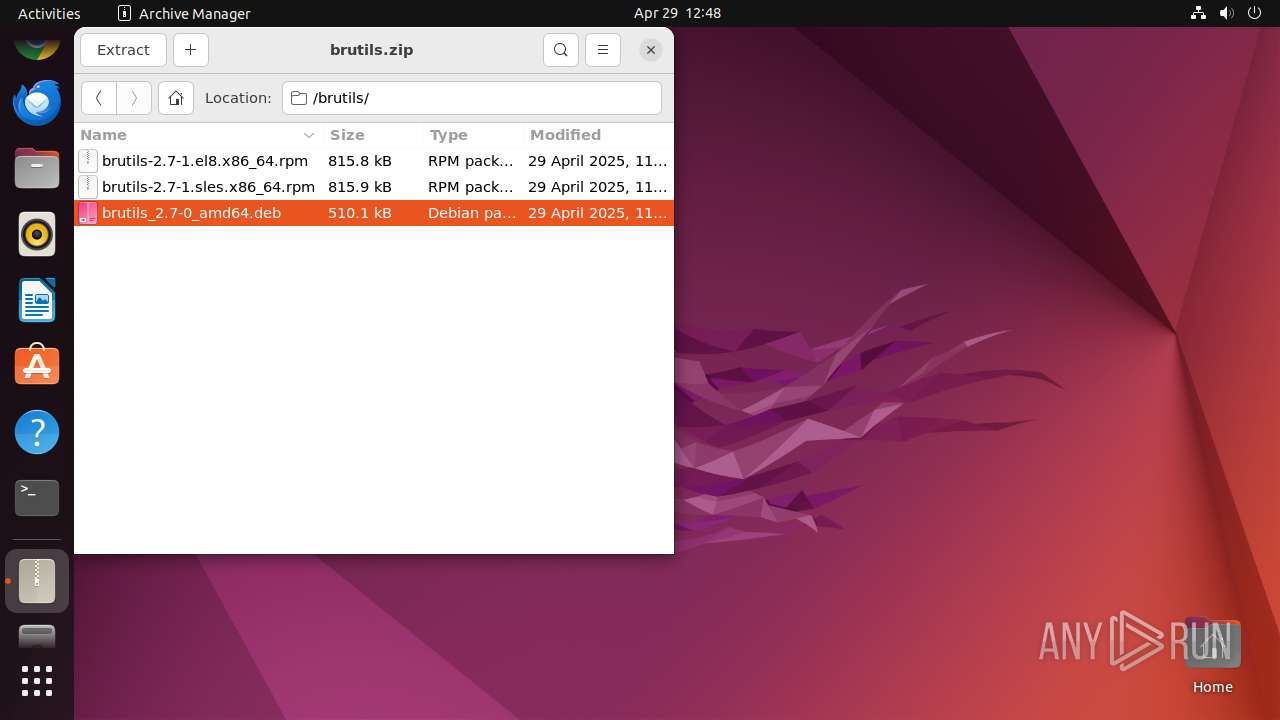Screen dimensions: 1280x720
Task: Select brutils-2.7-1.sles.x86_64.rpm file
Action: (x=374, y=187)
